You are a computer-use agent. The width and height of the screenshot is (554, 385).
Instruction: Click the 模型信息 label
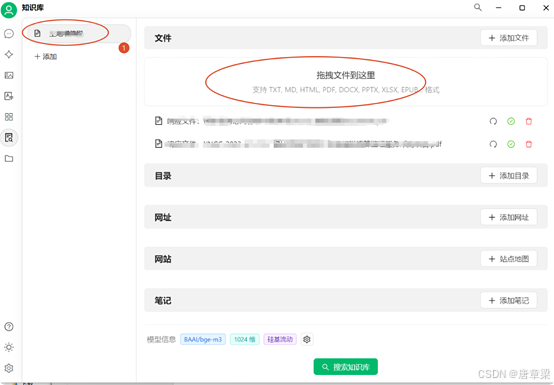(x=161, y=340)
